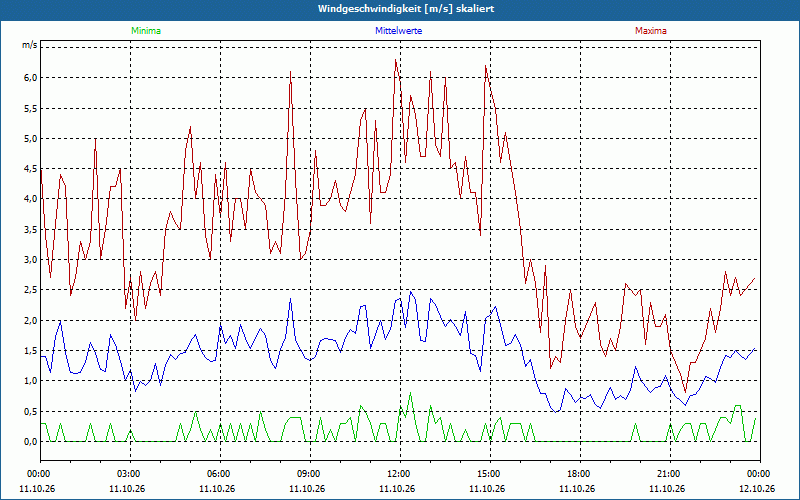Click the 3,0 y-axis value label
Screen dimensions: 800x500
pos(30,260)
